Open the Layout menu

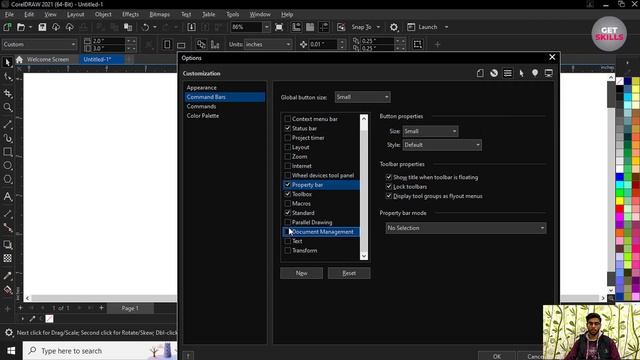[x=75, y=14]
